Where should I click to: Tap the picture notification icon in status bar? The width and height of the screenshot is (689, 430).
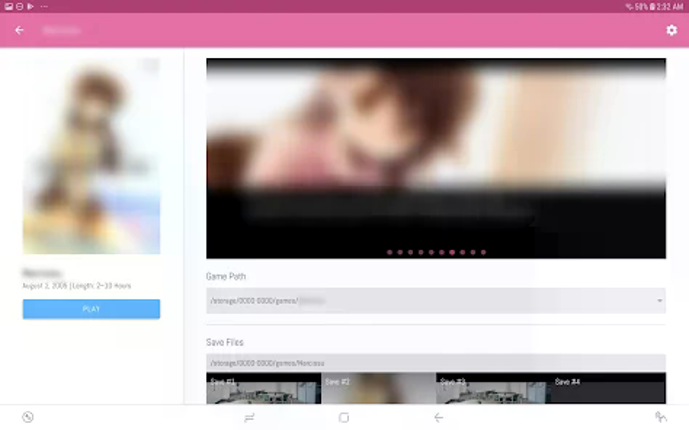(x=9, y=7)
